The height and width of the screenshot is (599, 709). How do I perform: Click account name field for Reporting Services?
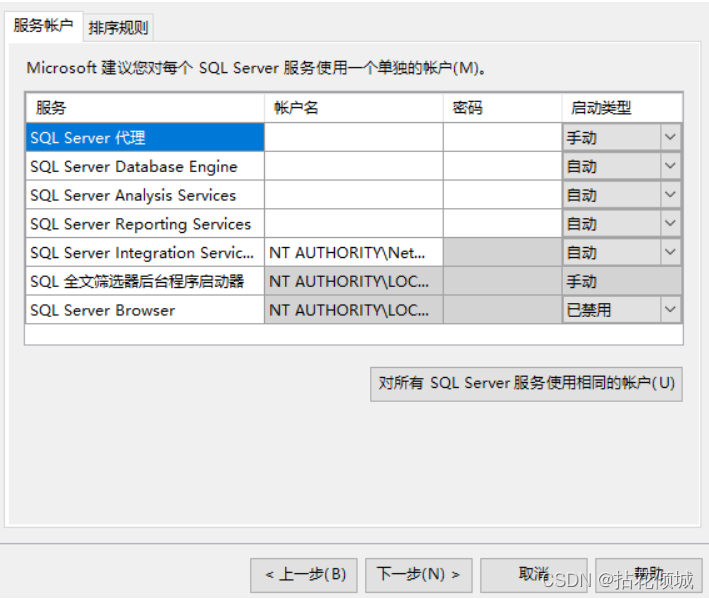coord(354,223)
